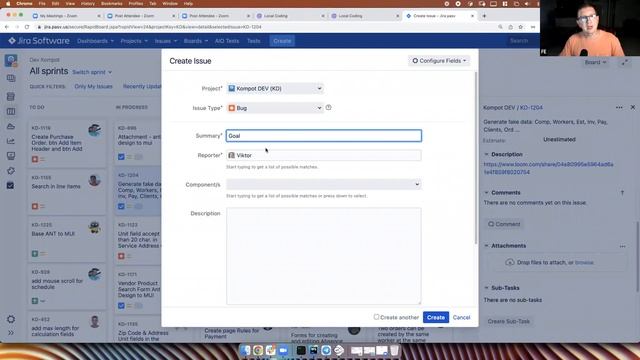Open the backlog icon in the sidebar

(x=11, y=96)
